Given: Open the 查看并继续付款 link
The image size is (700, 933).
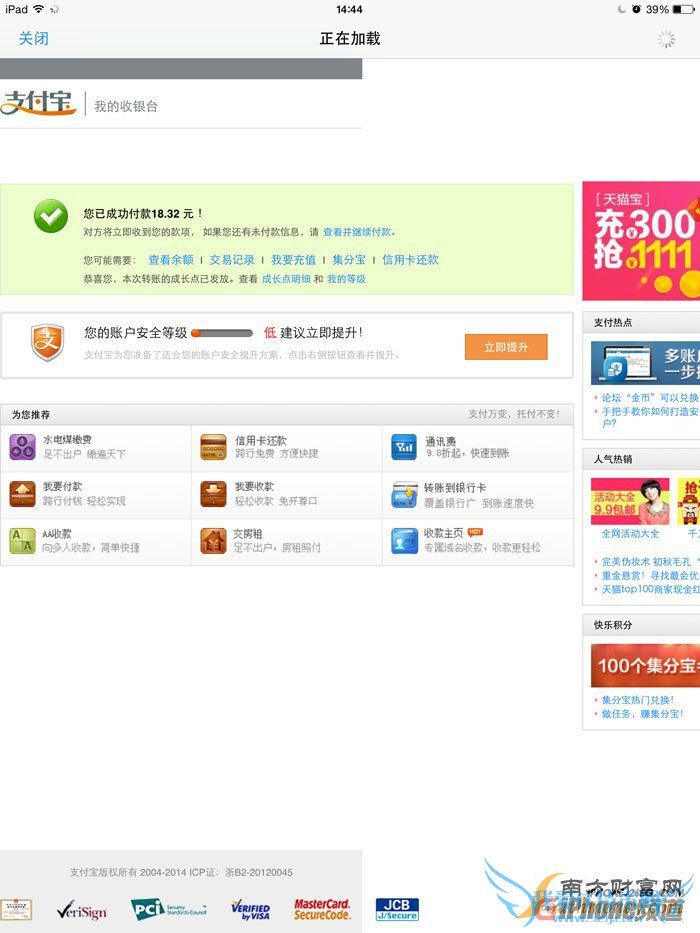Looking at the screenshot, I should point(359,232).
